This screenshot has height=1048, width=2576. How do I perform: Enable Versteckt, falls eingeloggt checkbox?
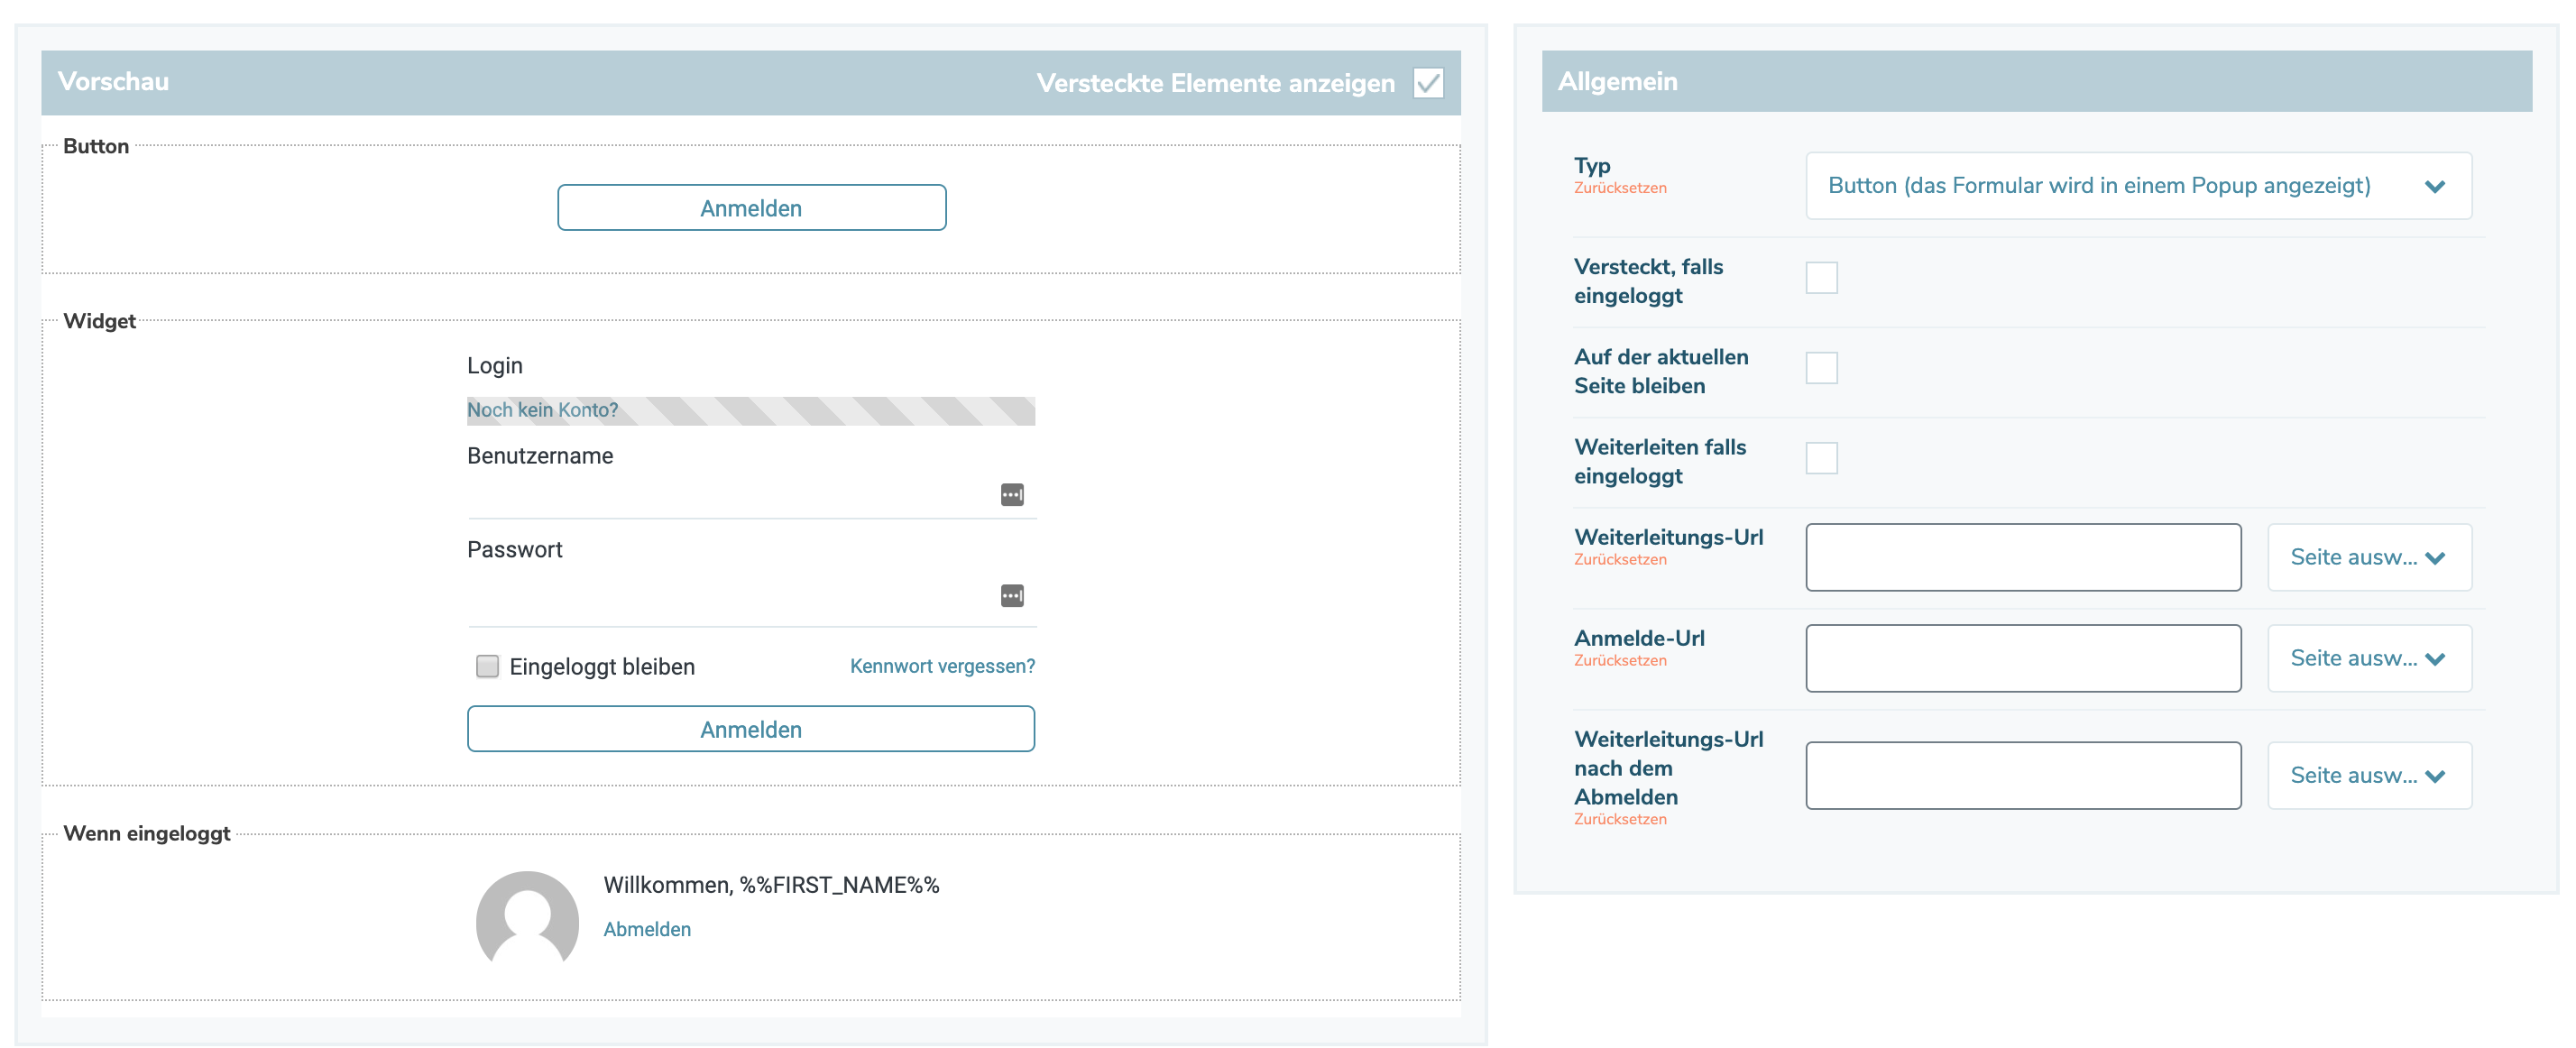[x=1821, y=278]
